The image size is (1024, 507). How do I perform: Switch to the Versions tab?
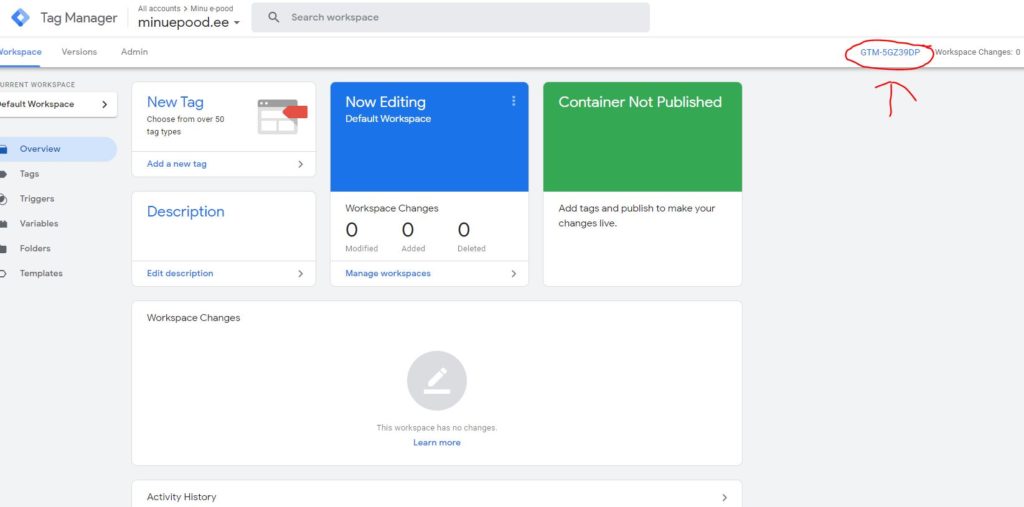coord(79,52)
